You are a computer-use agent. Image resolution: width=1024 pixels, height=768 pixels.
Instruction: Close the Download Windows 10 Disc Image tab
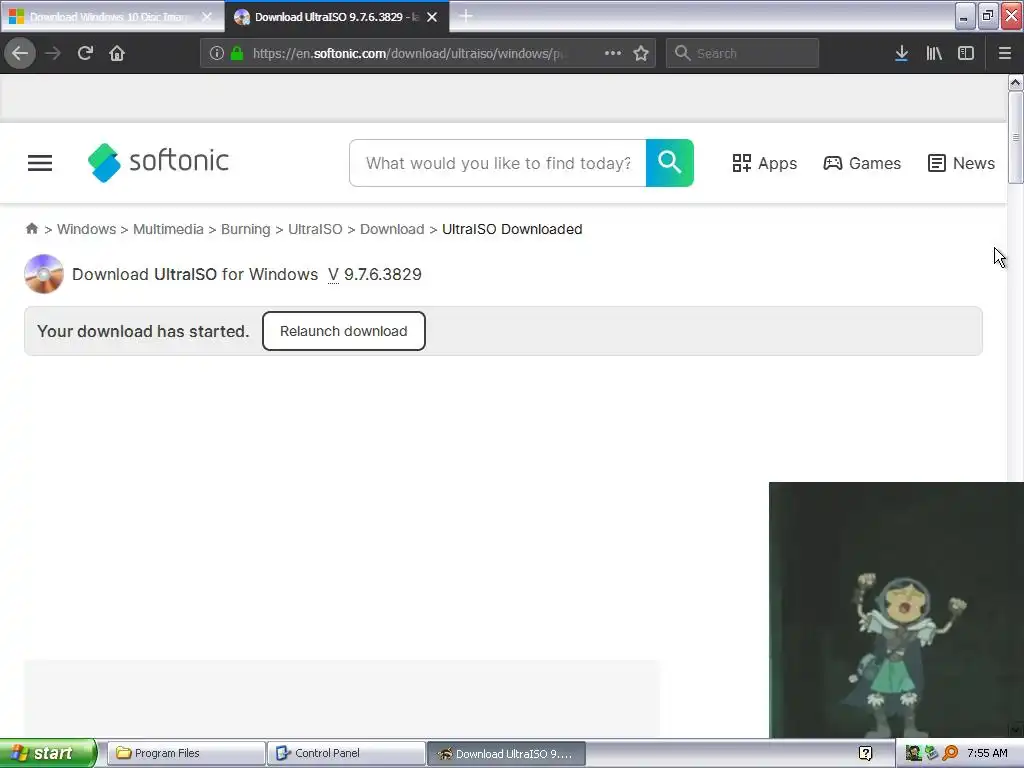[207, 17]
